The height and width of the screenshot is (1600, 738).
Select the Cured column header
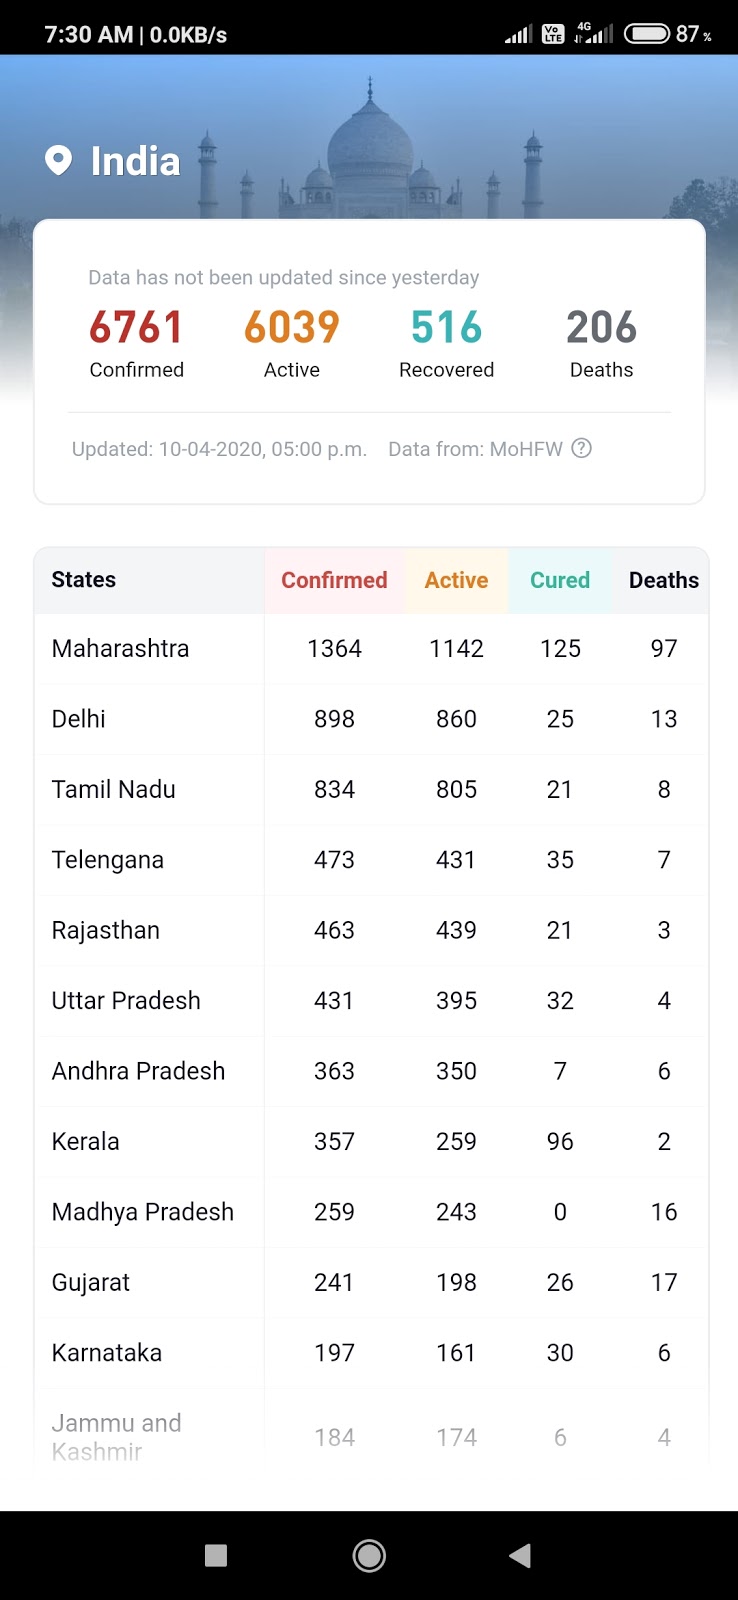(560, 580)
